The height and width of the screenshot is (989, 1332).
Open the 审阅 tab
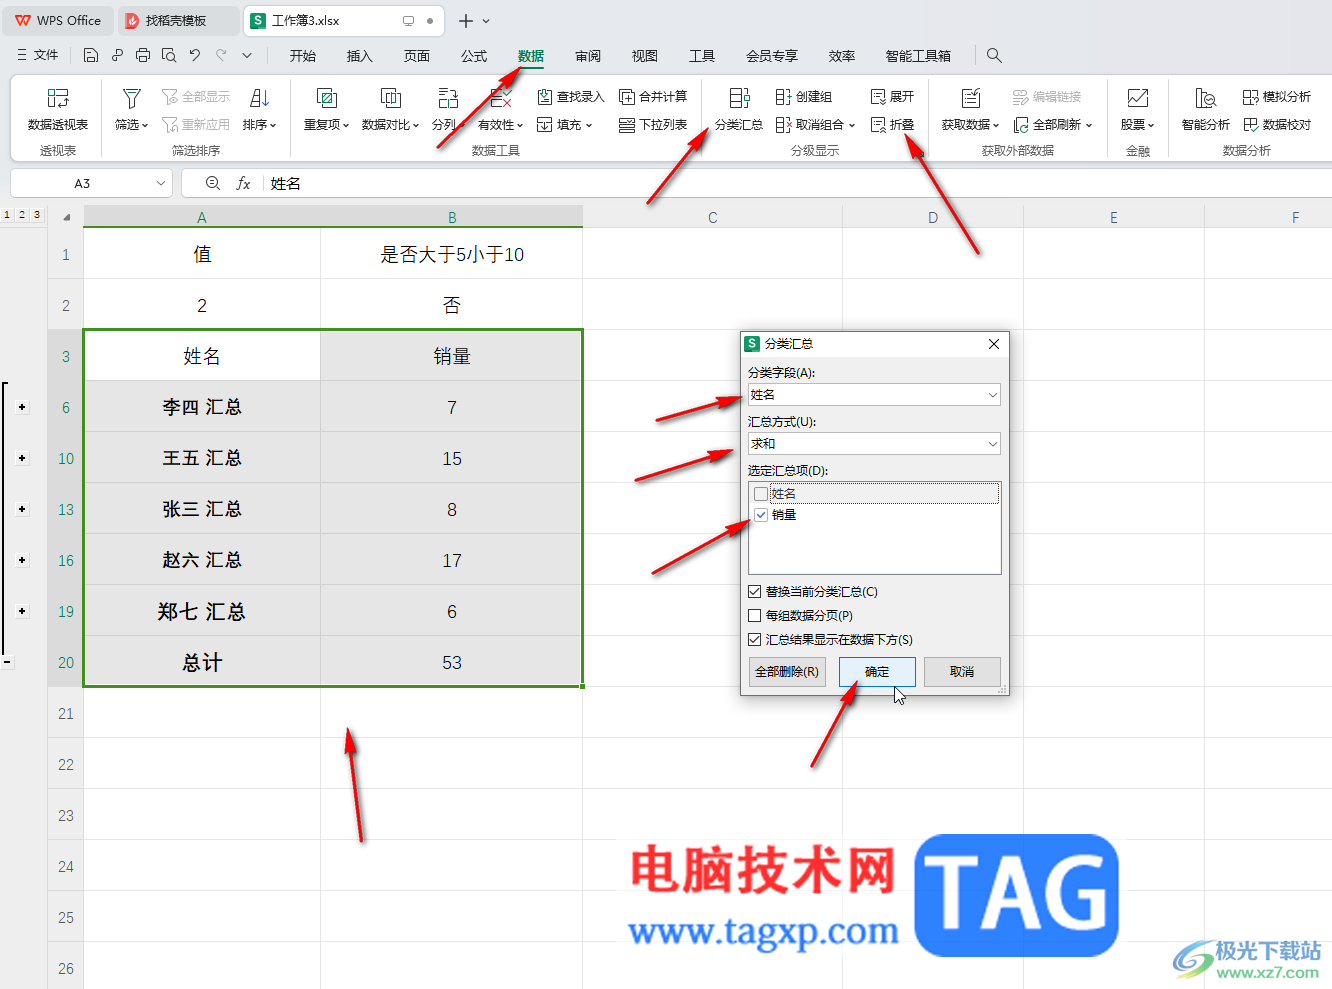tap(588, 56)
